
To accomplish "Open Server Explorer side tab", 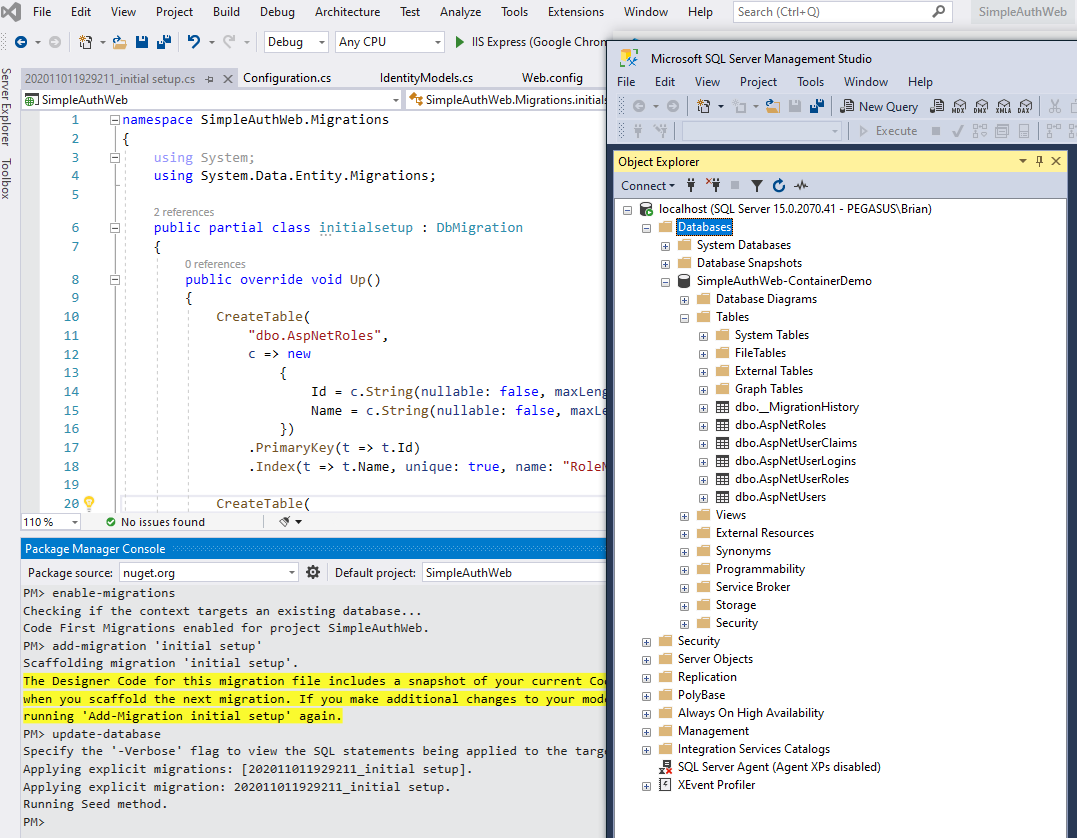I will 6,106.
